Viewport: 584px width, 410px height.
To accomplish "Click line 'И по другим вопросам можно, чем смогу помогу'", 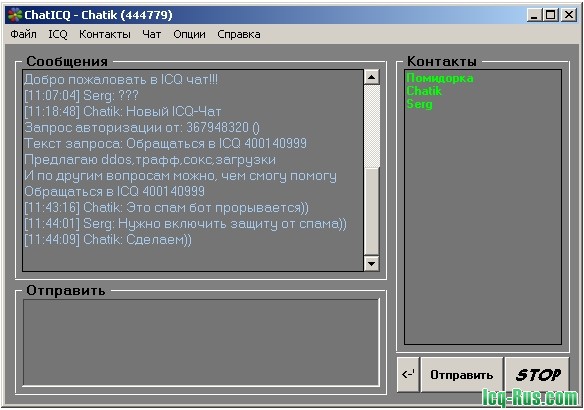I will coord(180,175).
